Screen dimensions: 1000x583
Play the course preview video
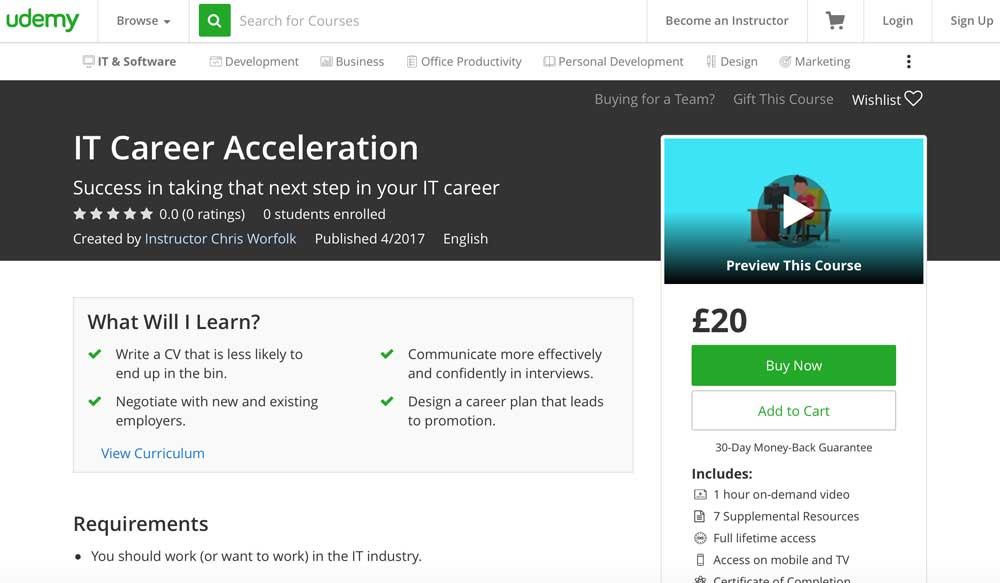794,211
